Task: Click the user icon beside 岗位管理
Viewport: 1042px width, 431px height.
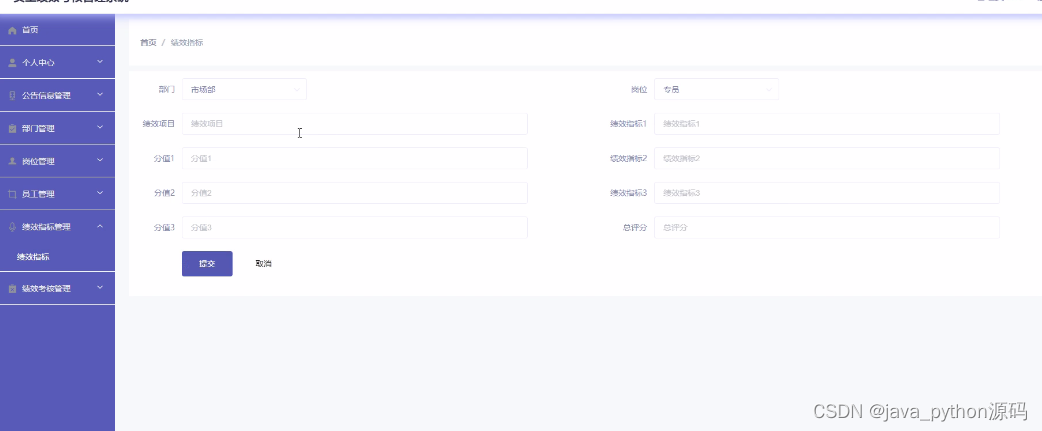Action: 12,161
